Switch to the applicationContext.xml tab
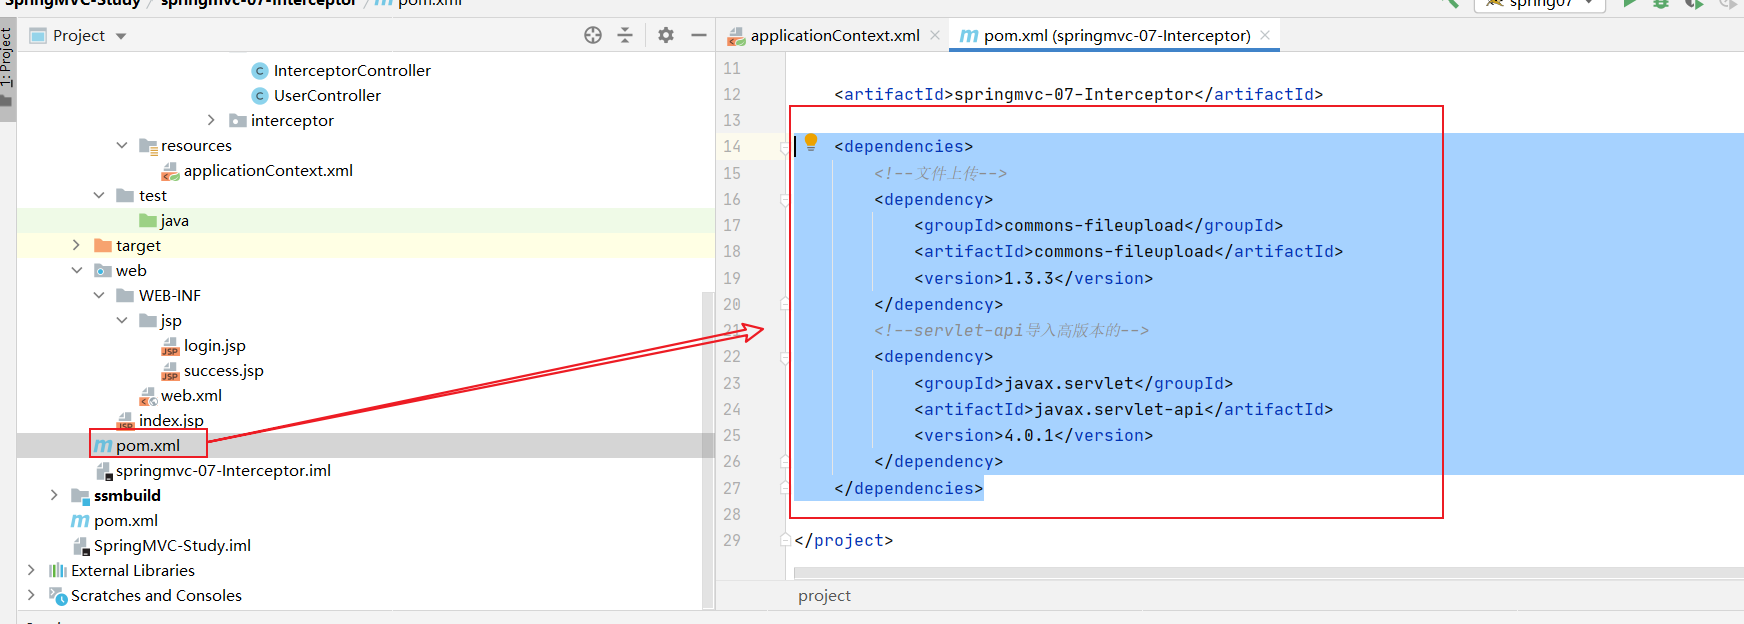Screen dimensions: 1744x624 [x=834, y=36]
